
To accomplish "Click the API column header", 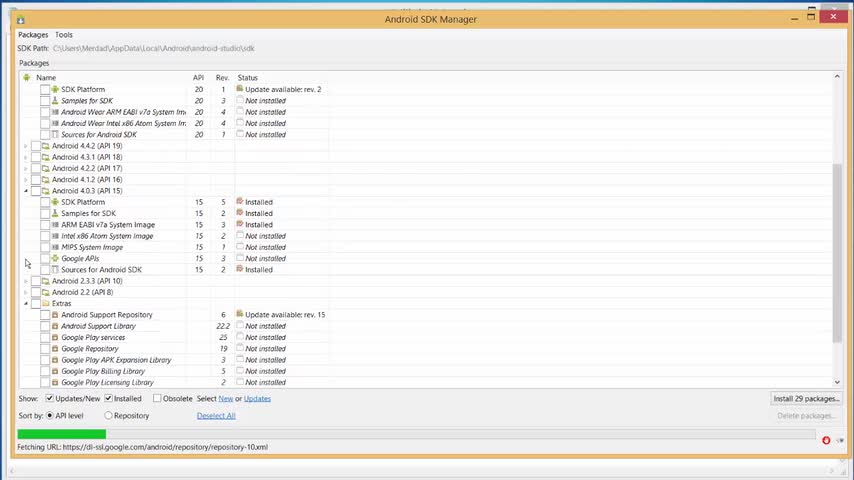I will pos(198,78).
